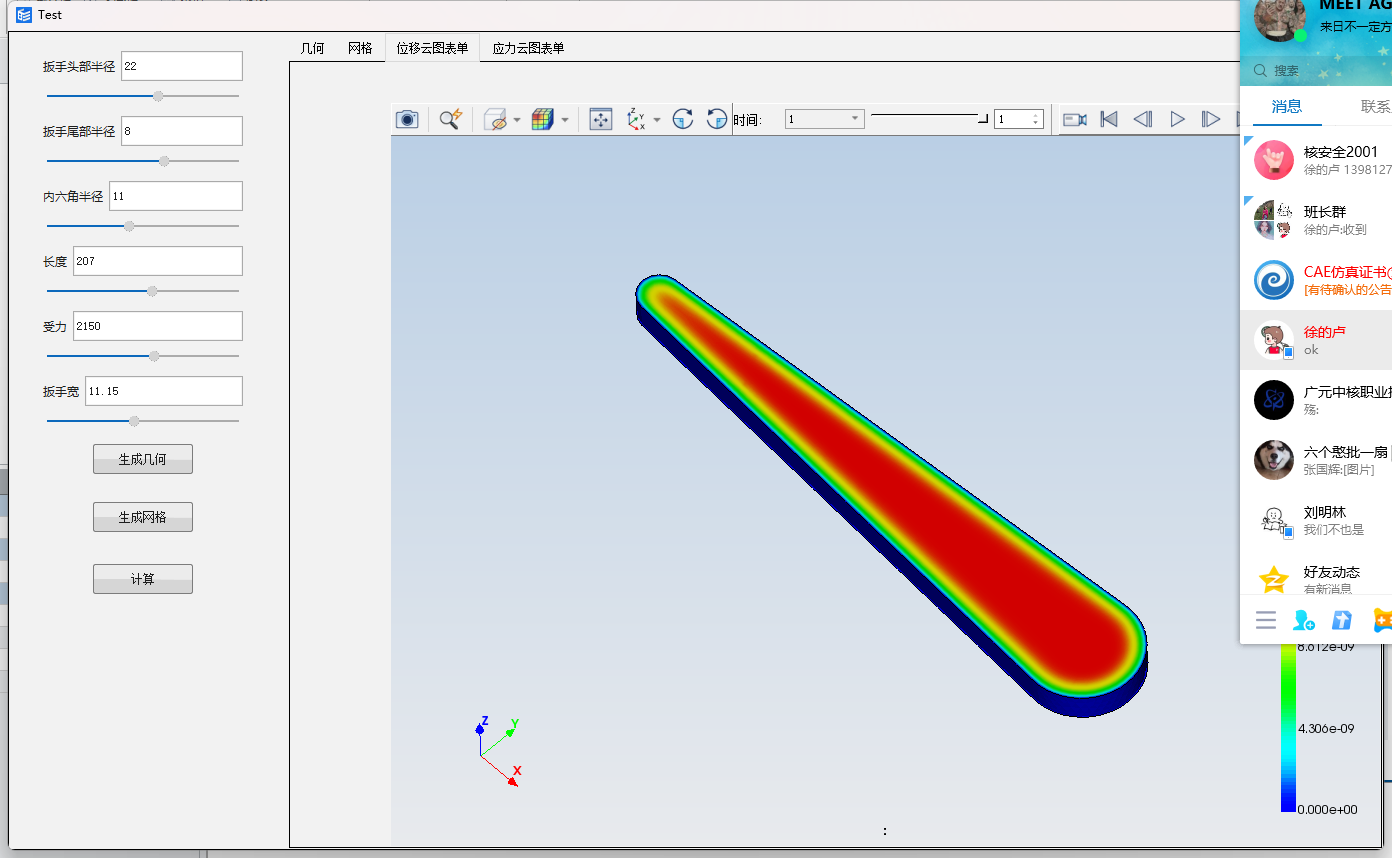Click the 生成几何 button
This screenshot has height=858, width=1392.
143,459
